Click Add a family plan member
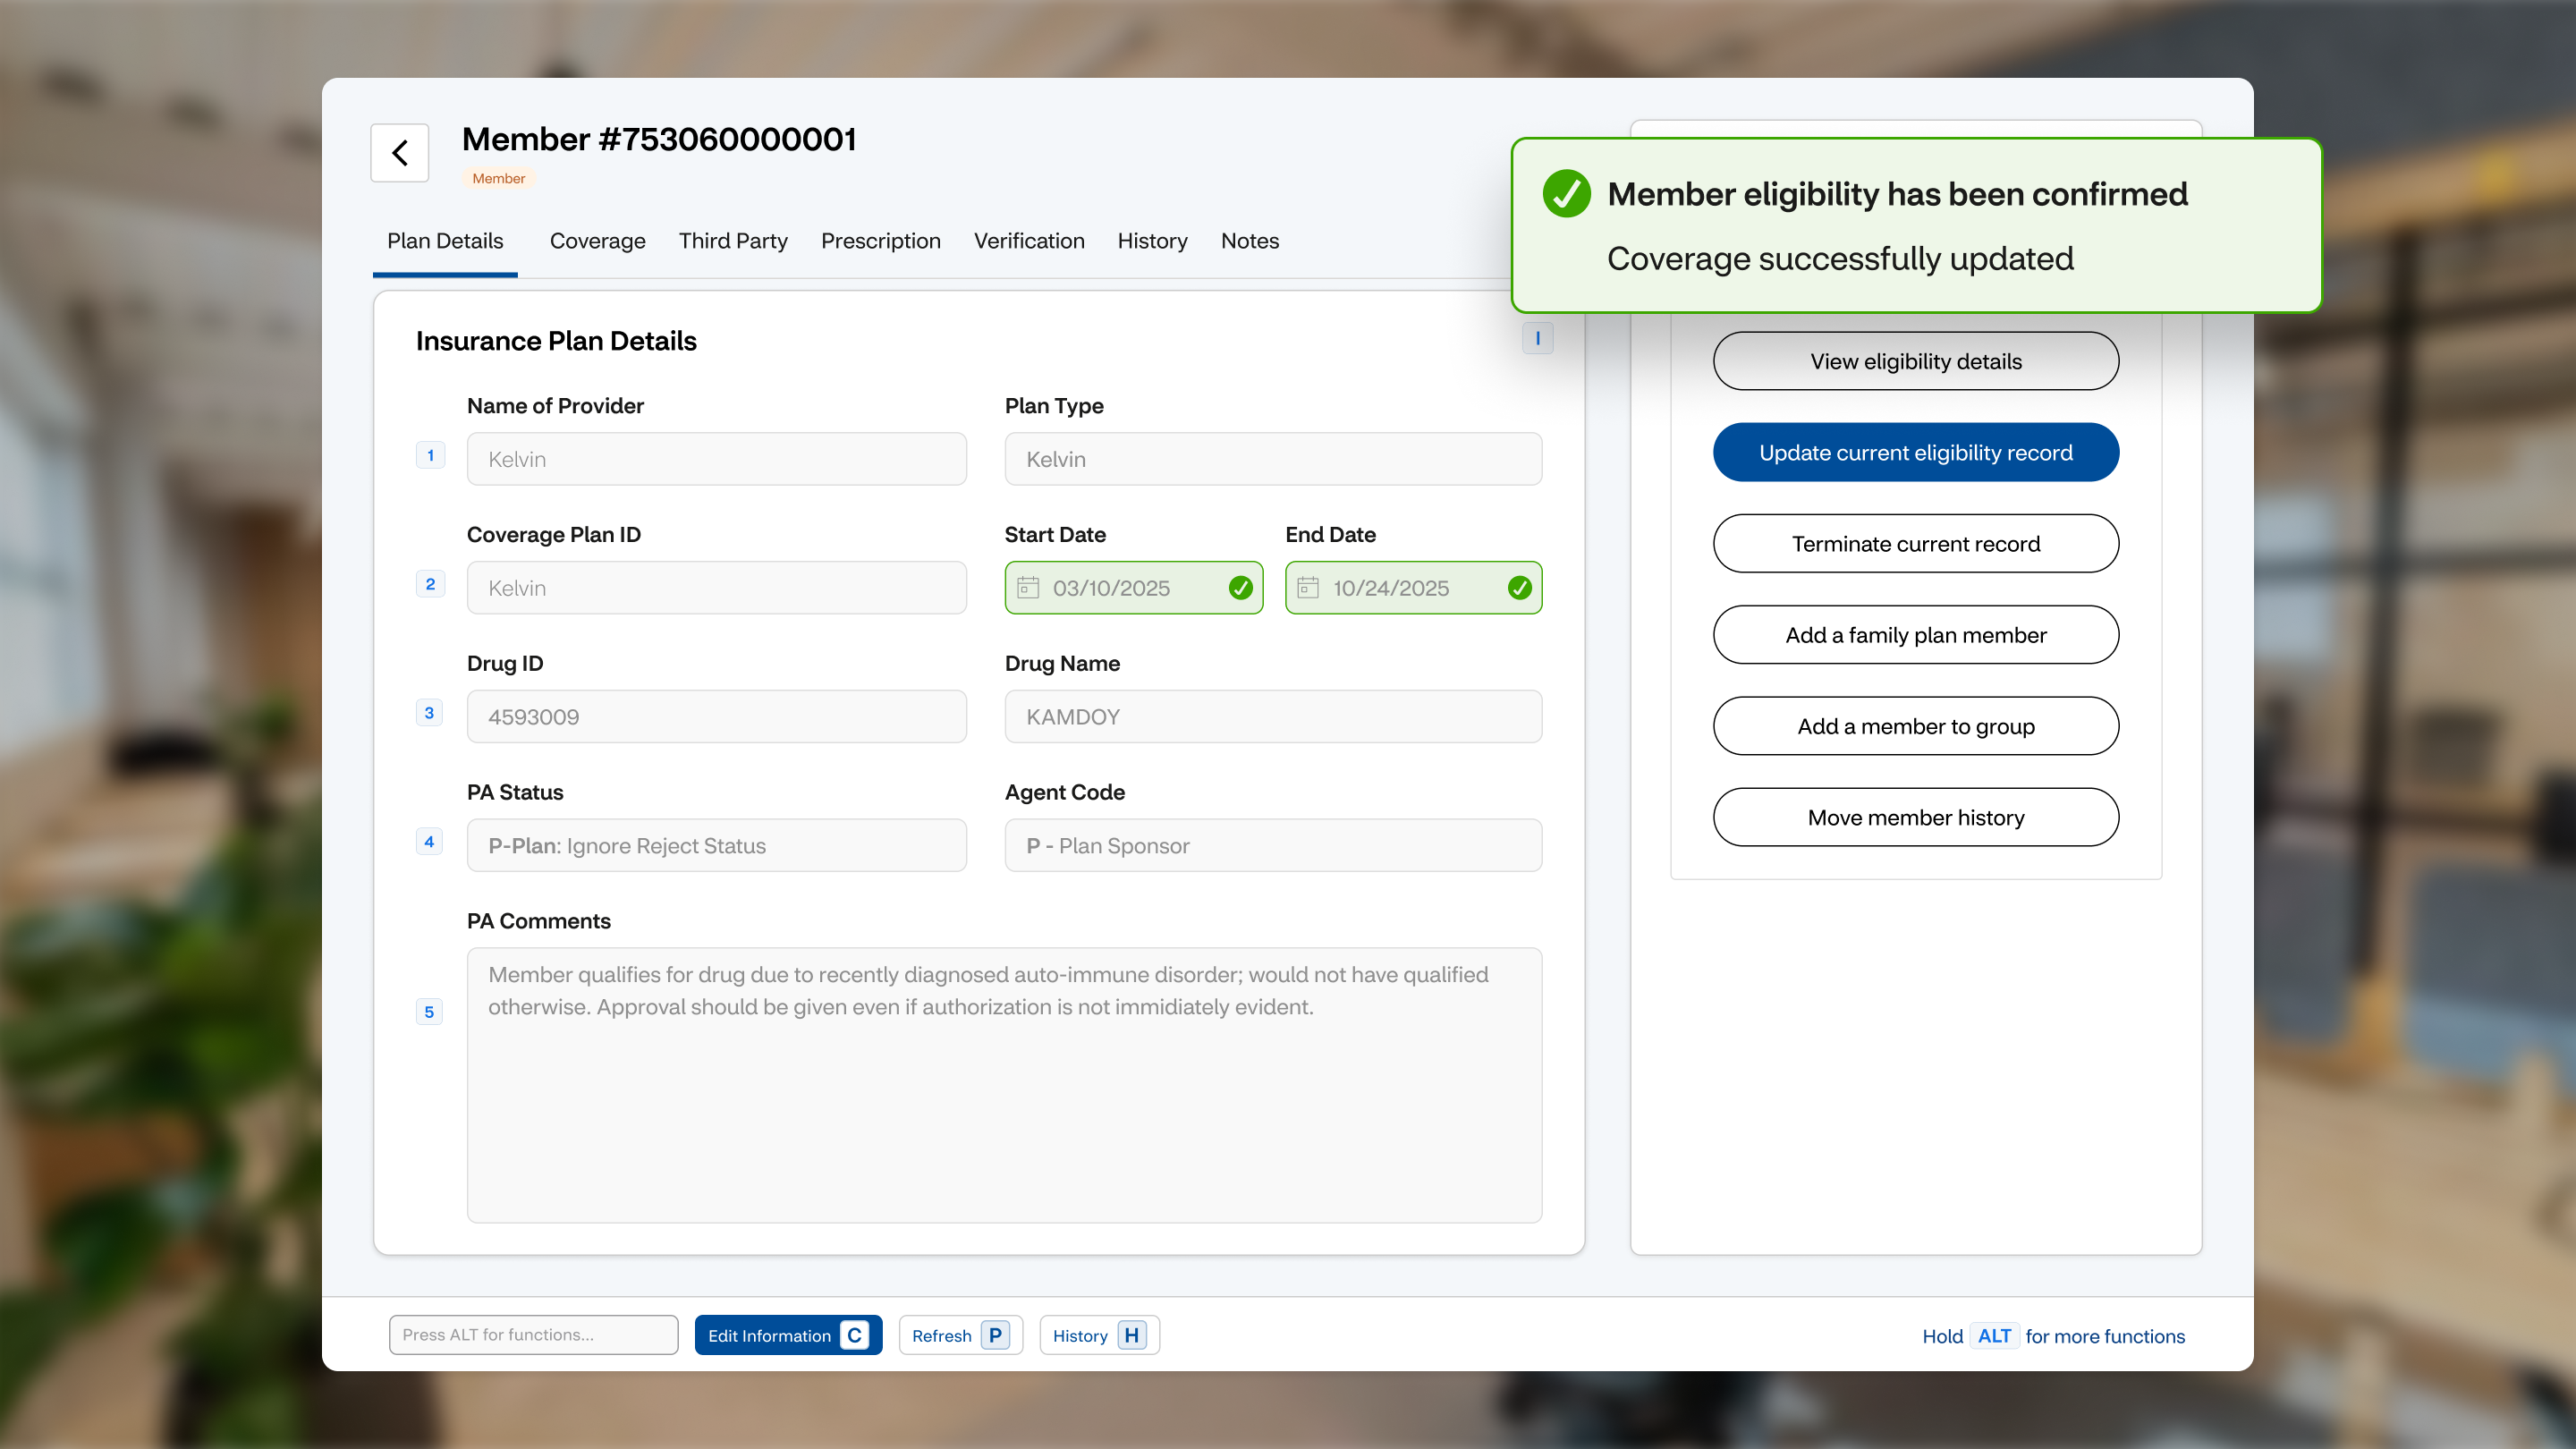The width and height of the screenshot is (2576, 1449). (x=1916, y=634)
